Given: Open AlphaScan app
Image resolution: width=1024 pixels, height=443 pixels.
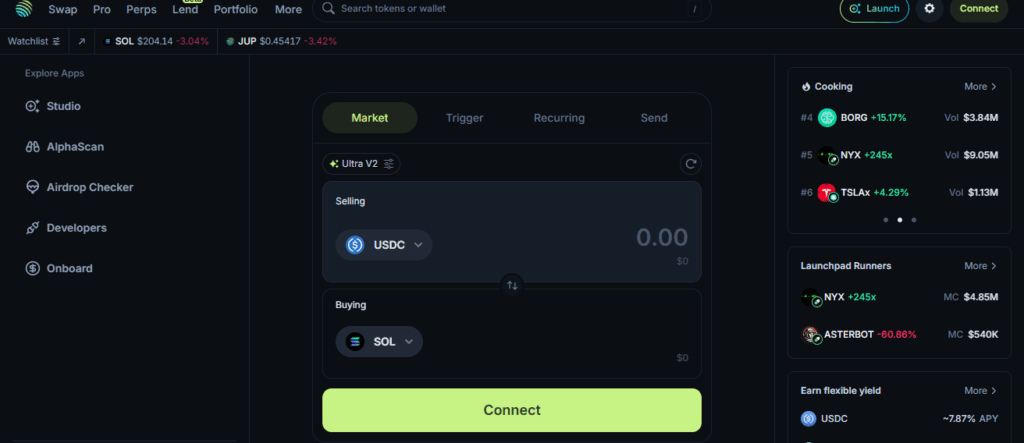Looking at the screenshot, I should pyautogui.click(x=74, y=147).
